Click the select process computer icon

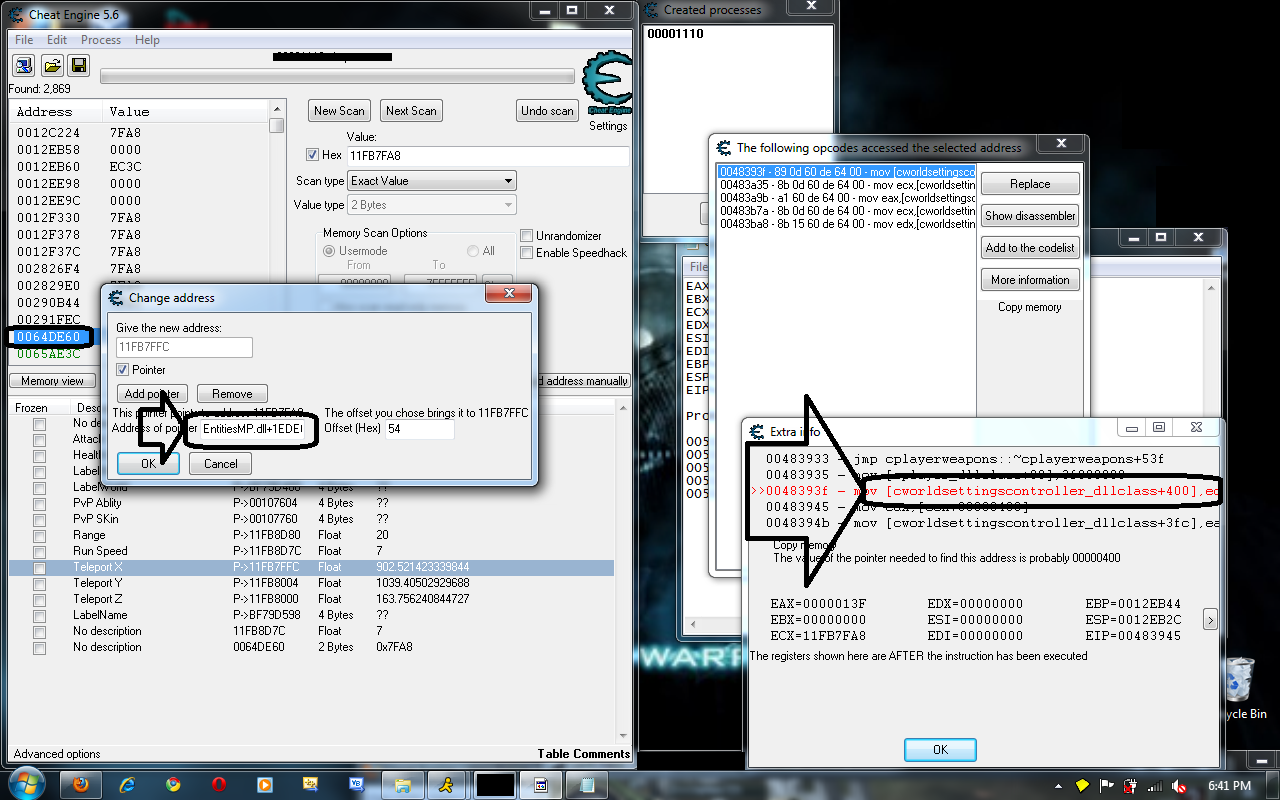click(x=24, y=66)
